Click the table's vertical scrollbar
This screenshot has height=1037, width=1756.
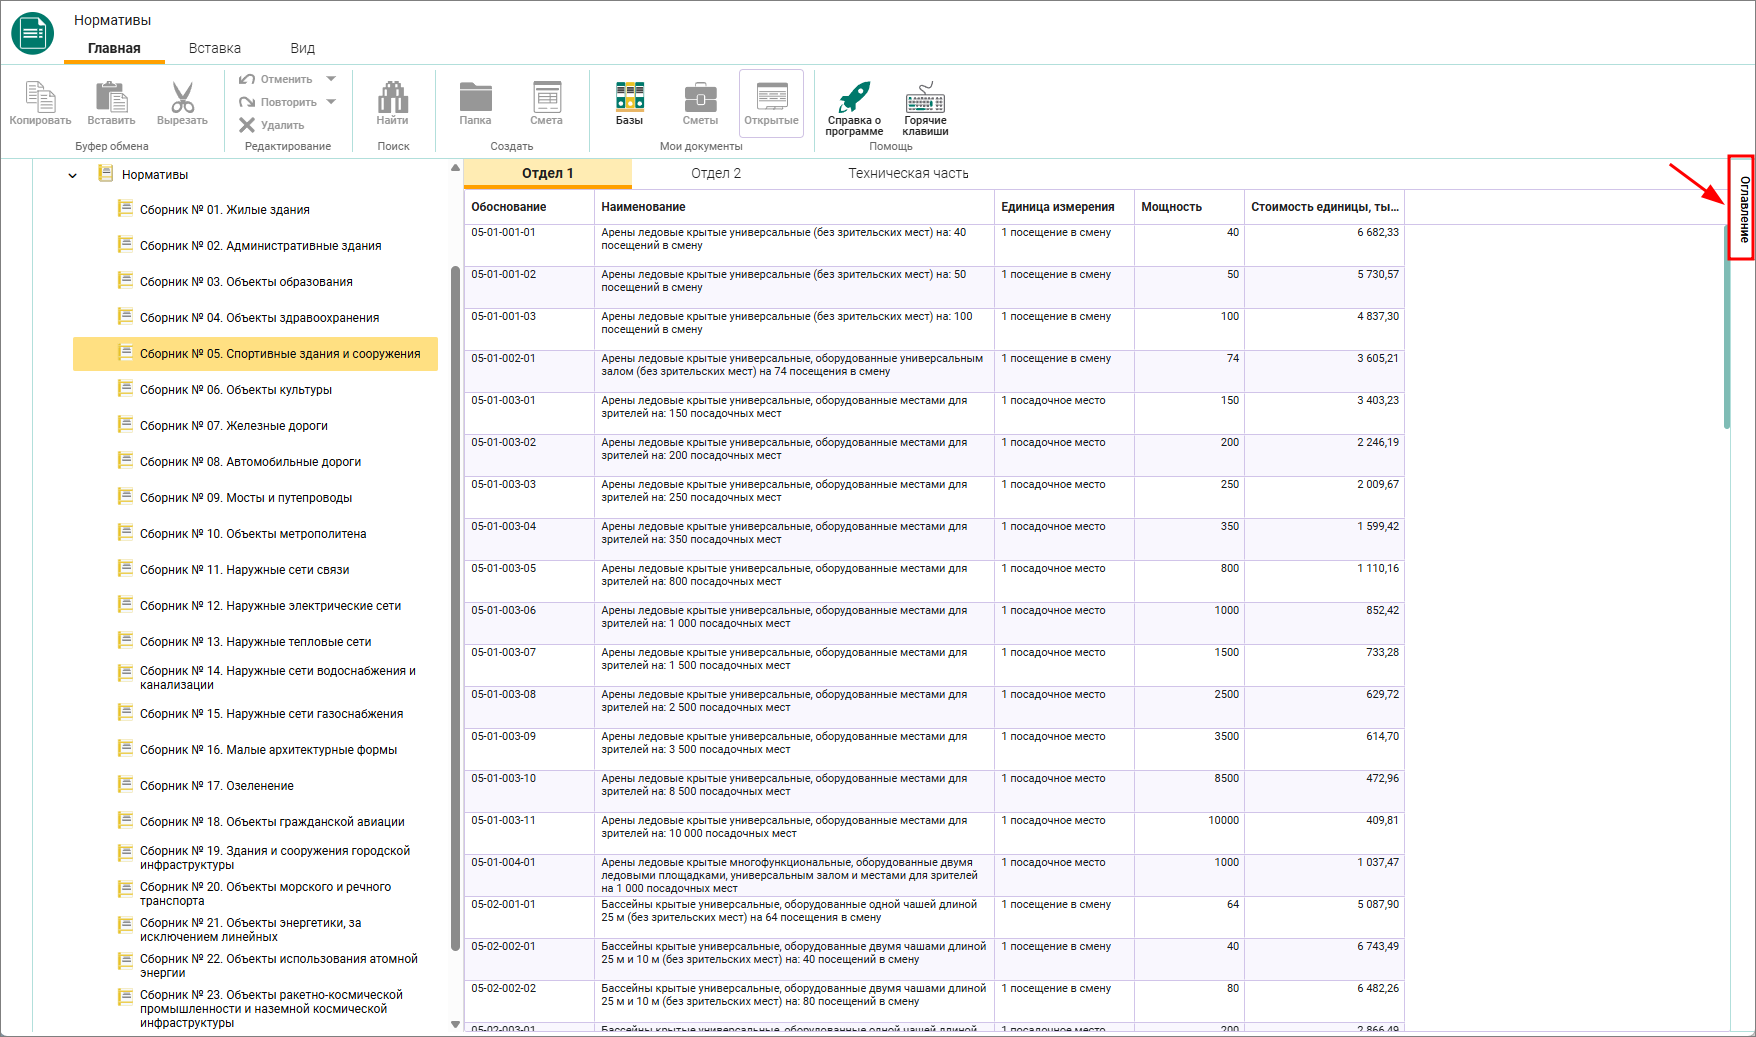point(1727,327)
